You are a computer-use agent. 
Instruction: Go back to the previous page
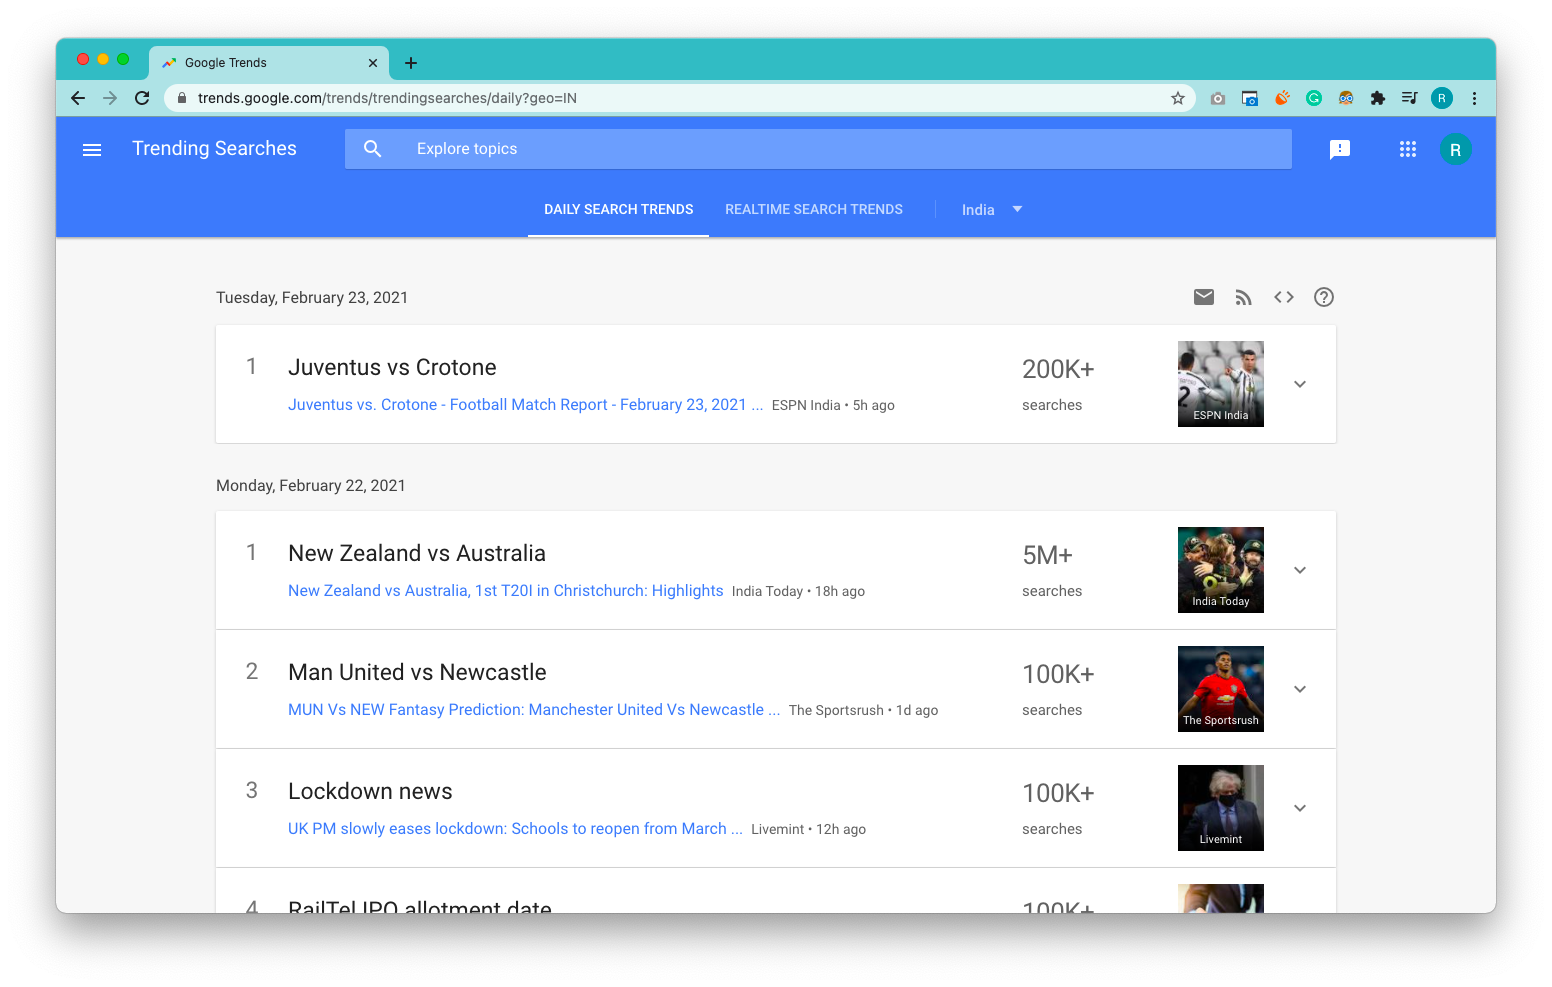coord(78,98)
